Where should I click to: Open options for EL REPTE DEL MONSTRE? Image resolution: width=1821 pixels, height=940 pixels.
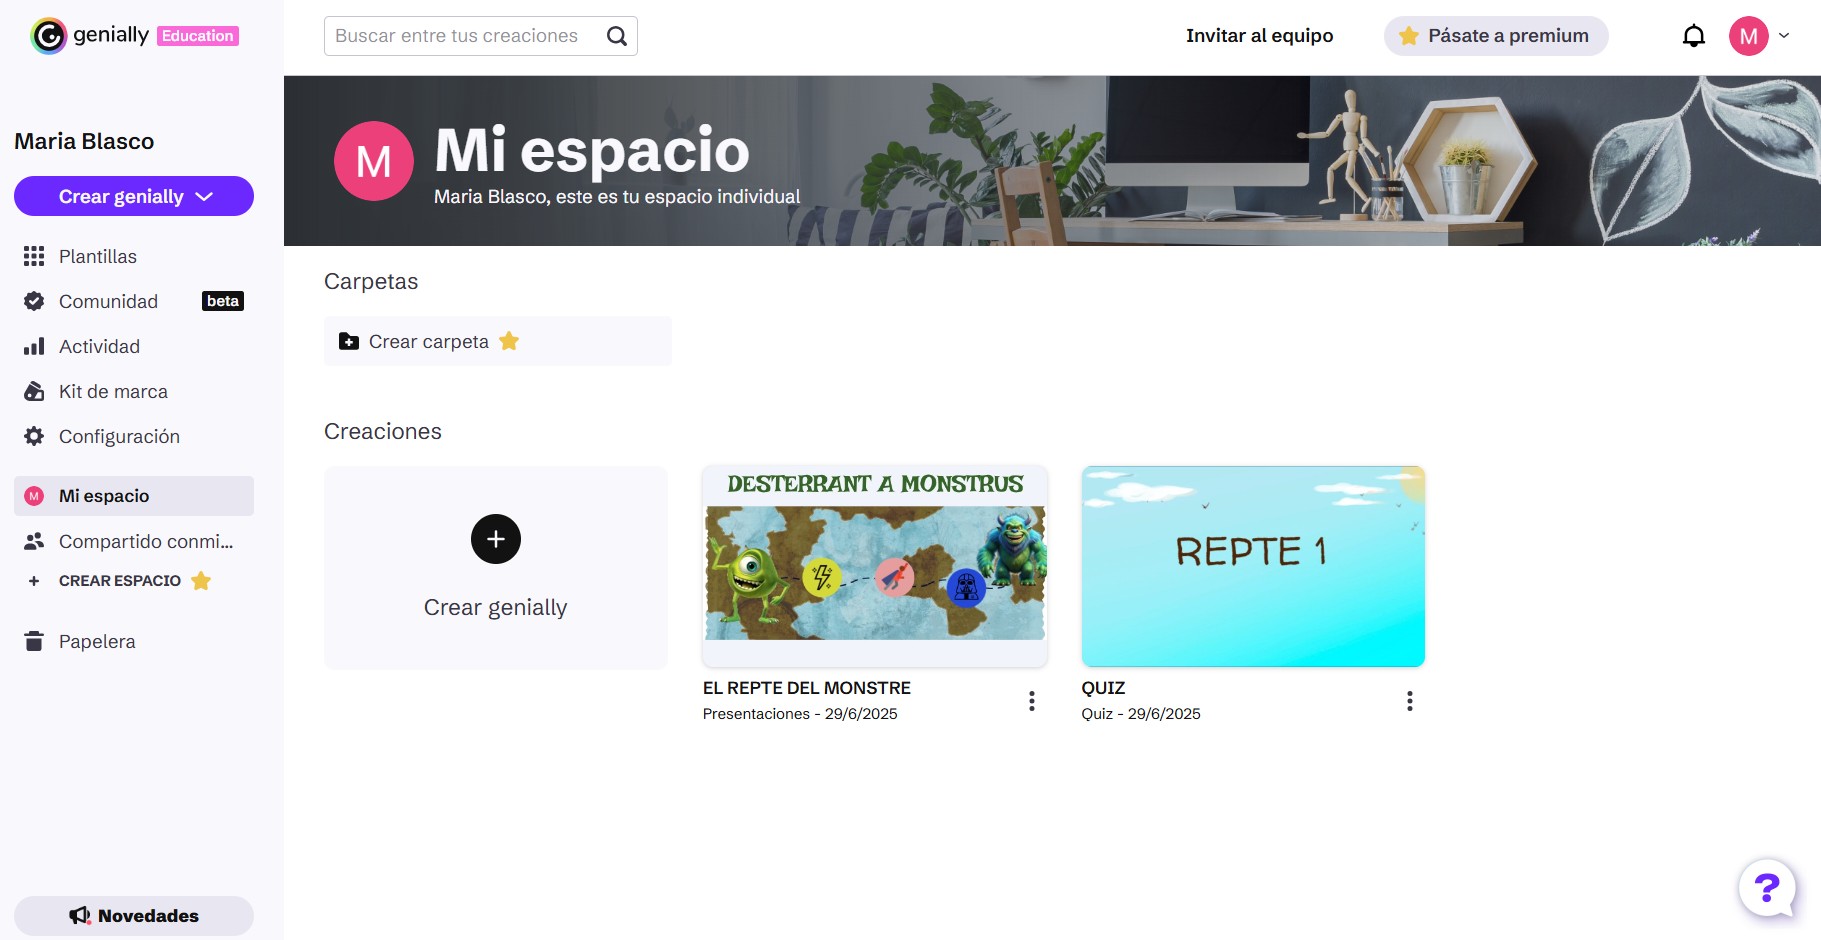(1031, 701)
